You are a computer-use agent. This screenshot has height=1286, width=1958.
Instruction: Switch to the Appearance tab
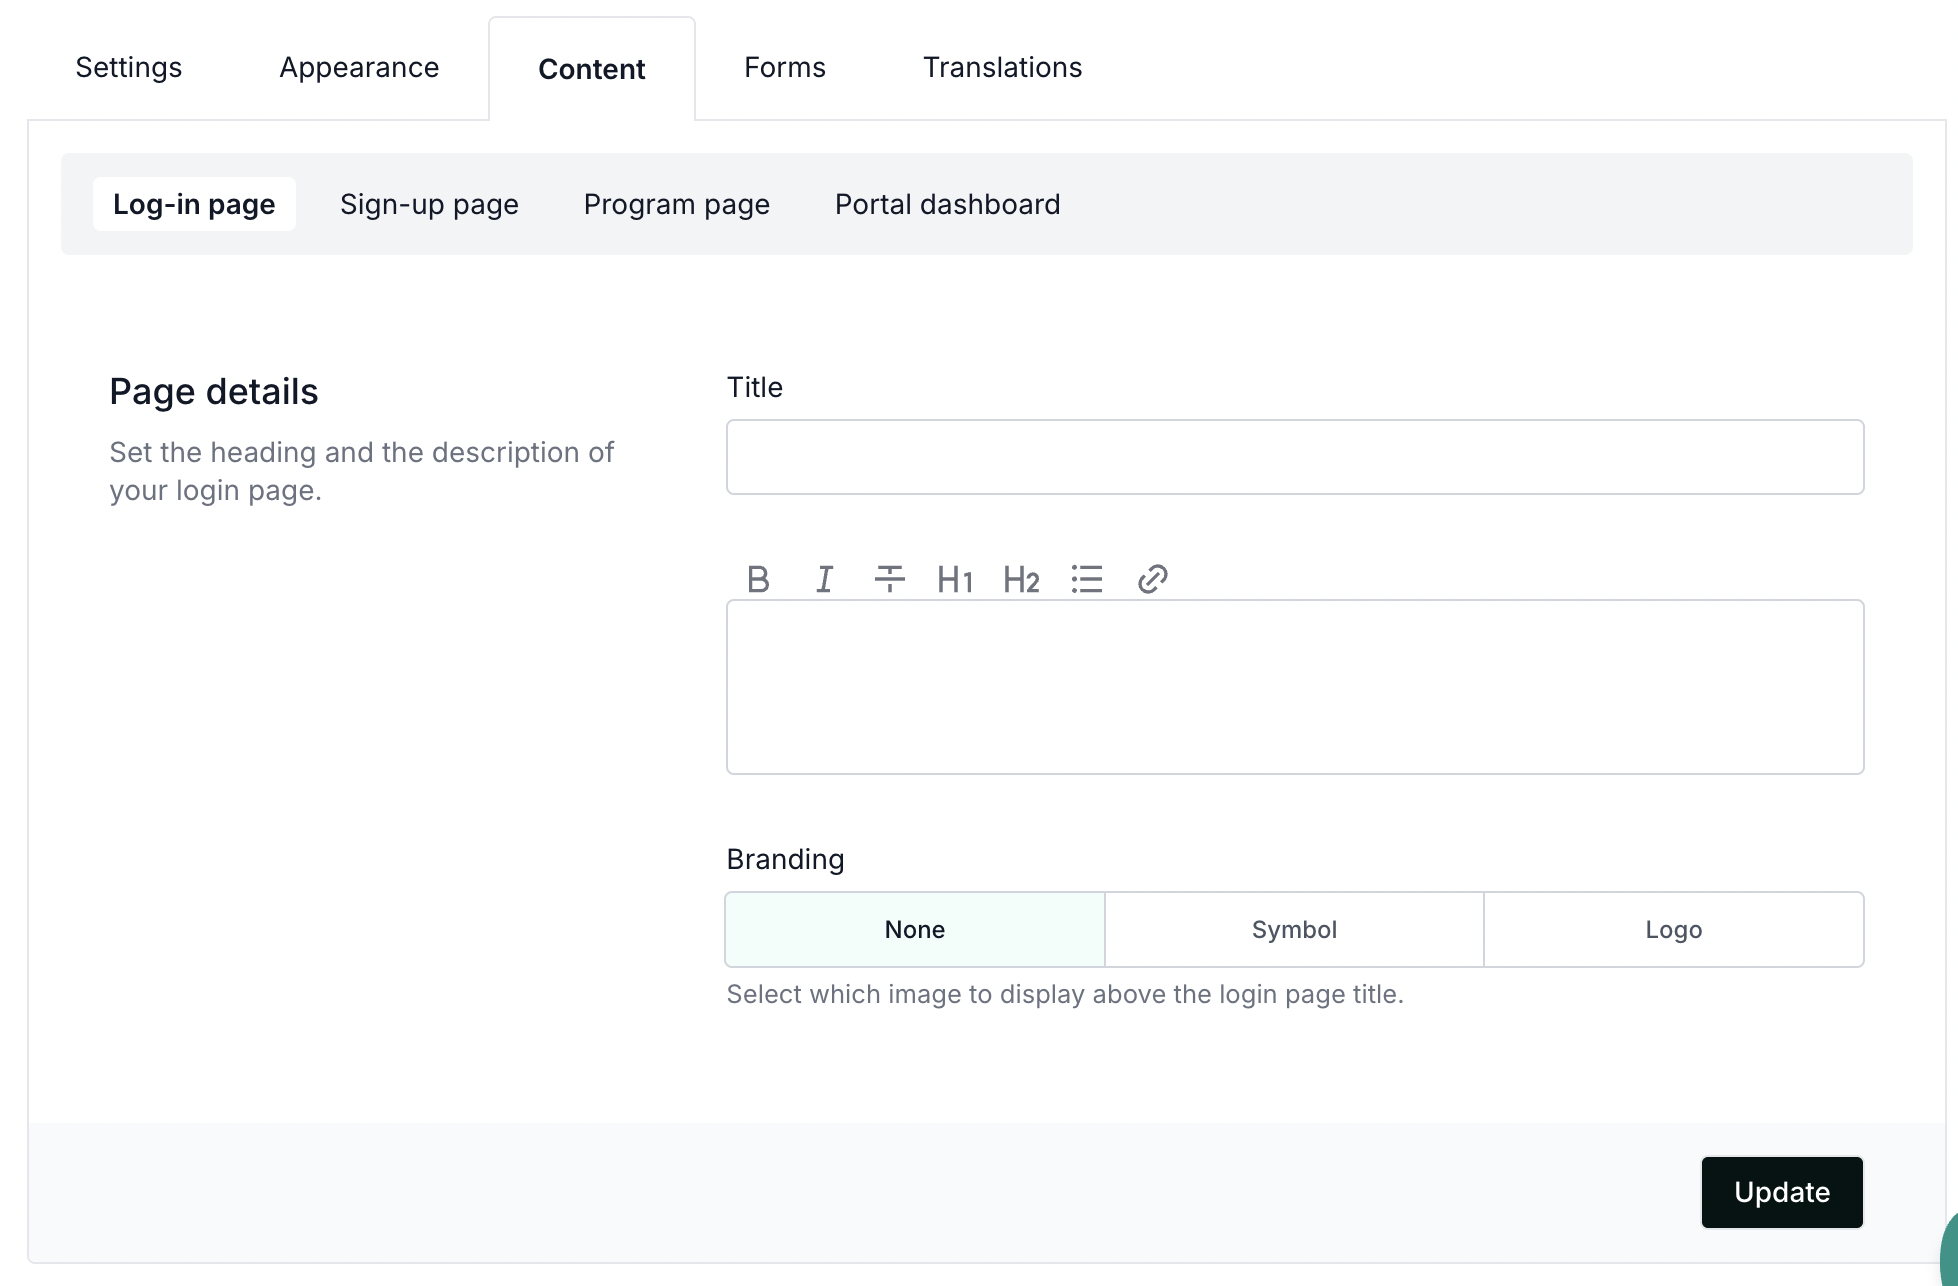(x=359, y=67)
